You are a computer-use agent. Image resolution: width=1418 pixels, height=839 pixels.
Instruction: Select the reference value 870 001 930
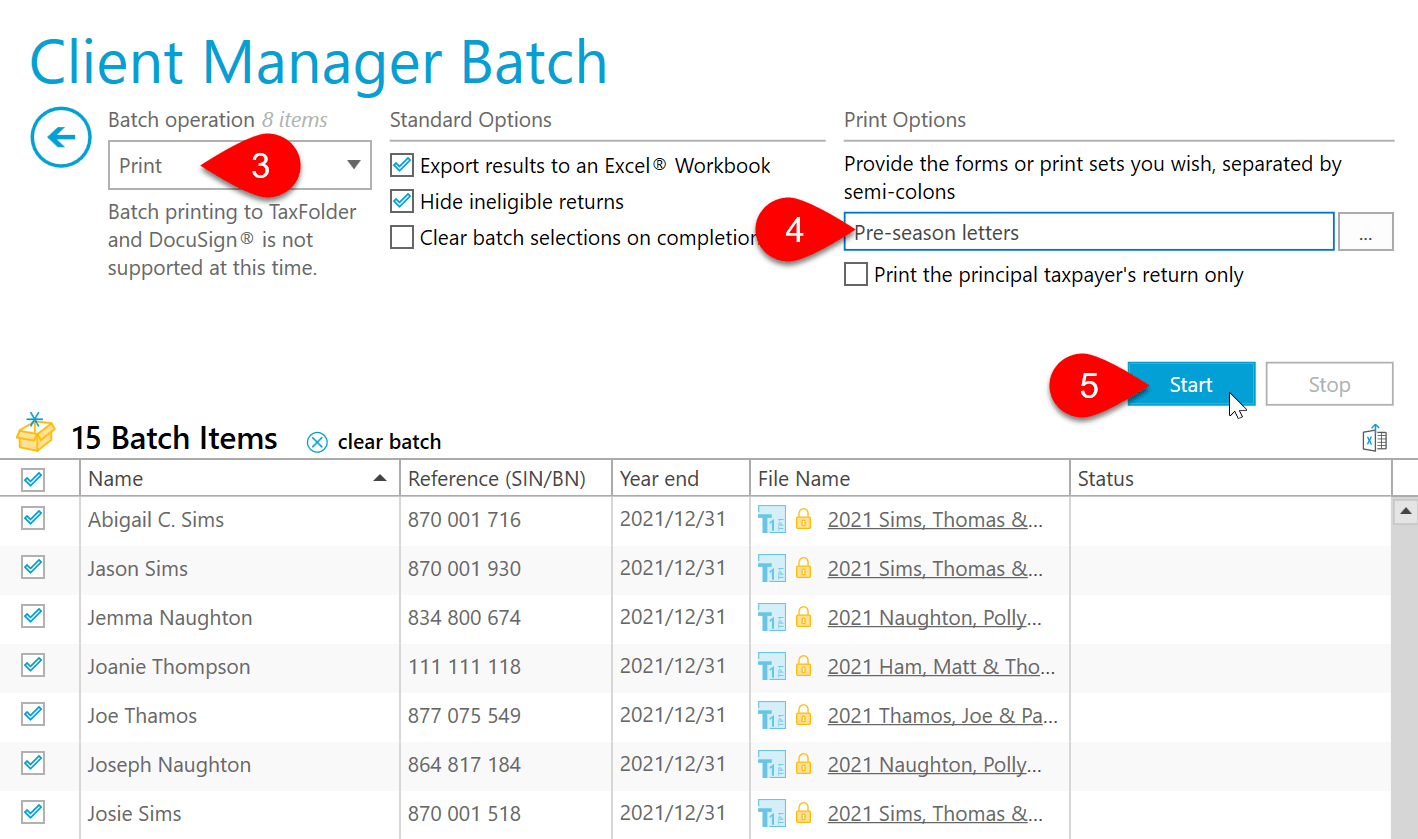(x=464, y=569)
